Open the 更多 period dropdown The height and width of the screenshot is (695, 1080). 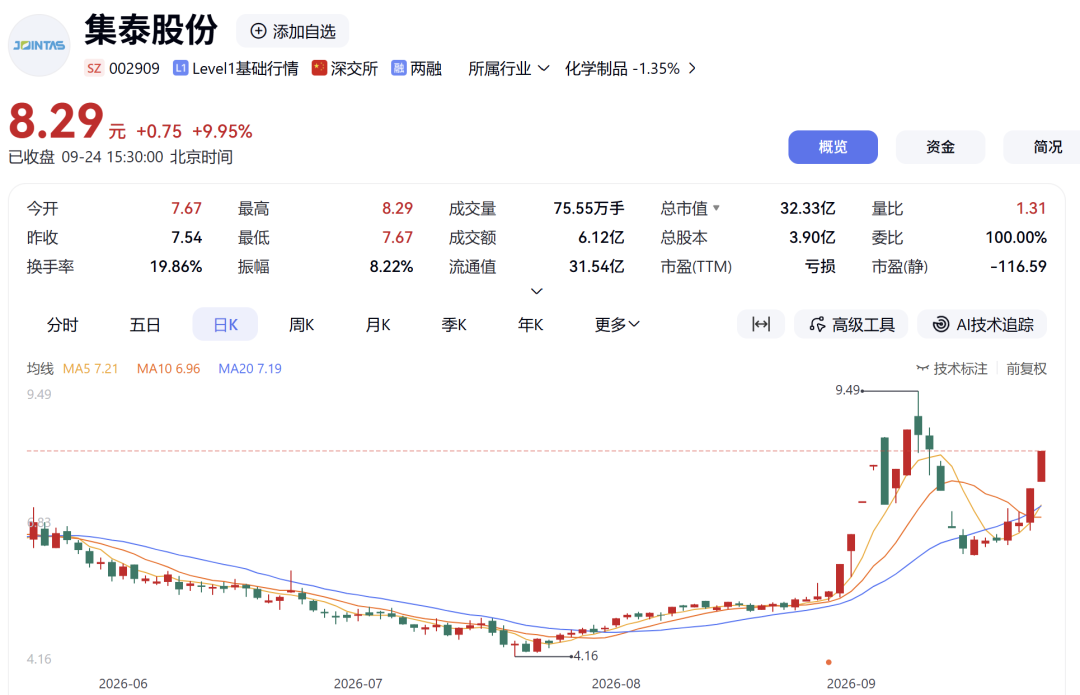(617, 324)
